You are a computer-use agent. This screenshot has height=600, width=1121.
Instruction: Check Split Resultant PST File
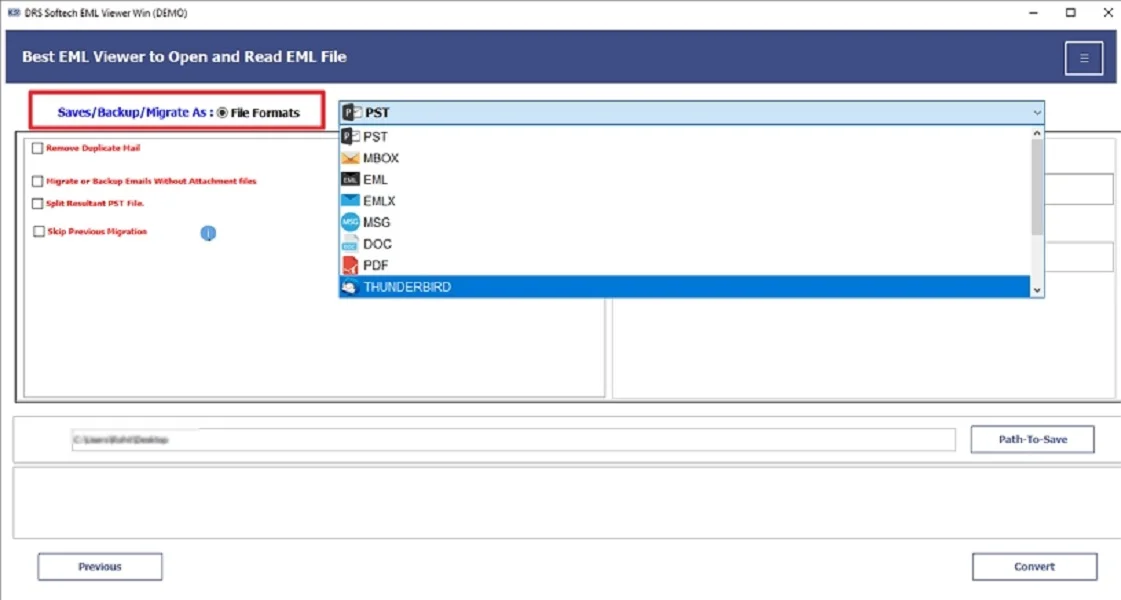(37, 203)
